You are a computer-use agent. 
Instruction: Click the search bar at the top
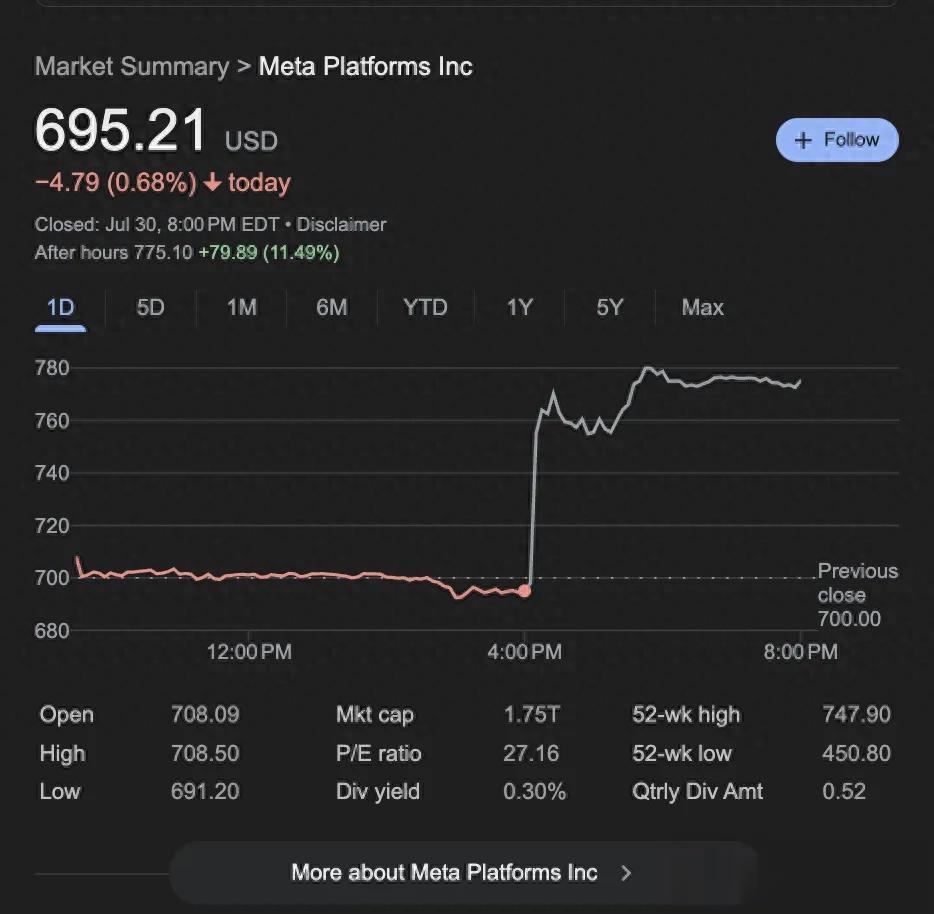coord(467,5)
